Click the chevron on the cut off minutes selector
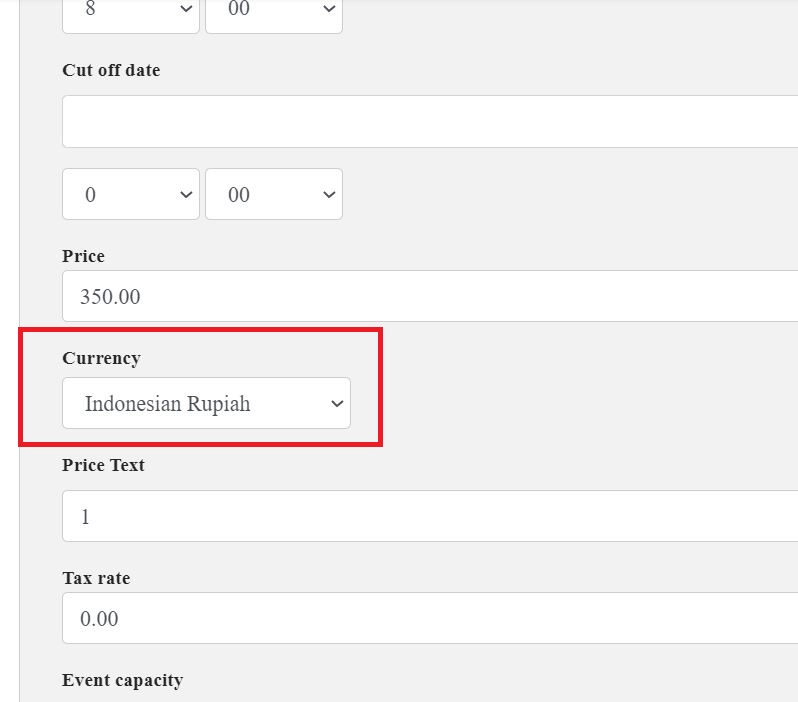The height and width of the screenshot is (702, 798). (328, 195)
